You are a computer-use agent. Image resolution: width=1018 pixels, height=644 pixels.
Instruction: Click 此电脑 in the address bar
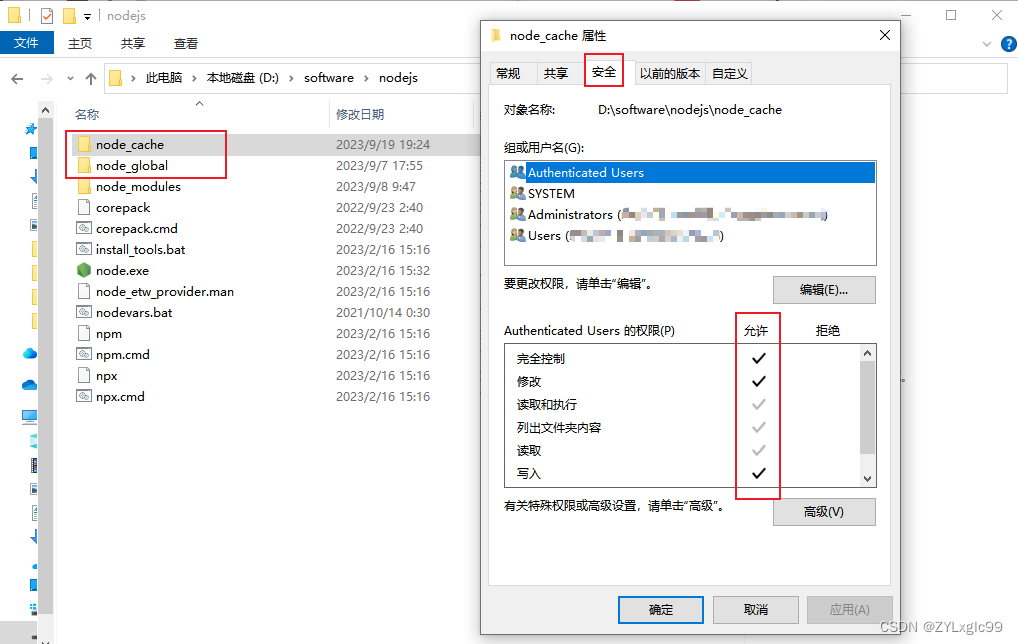(164, 78)
